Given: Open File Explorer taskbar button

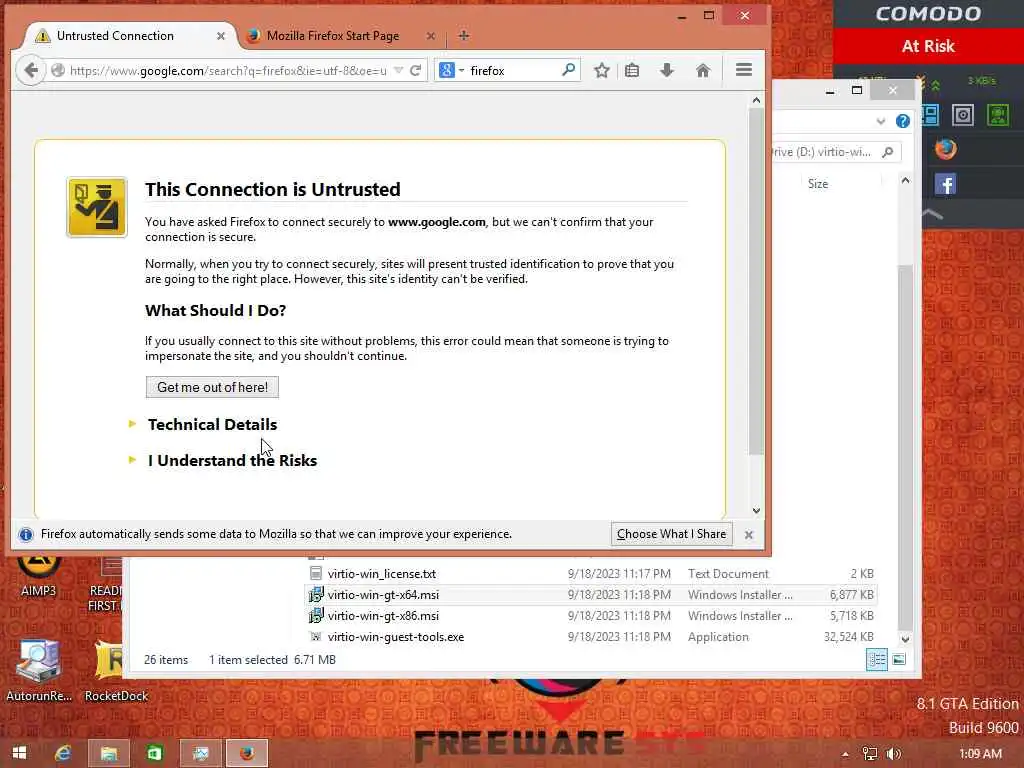Looking at the screenshot, I should coord(108,753).
